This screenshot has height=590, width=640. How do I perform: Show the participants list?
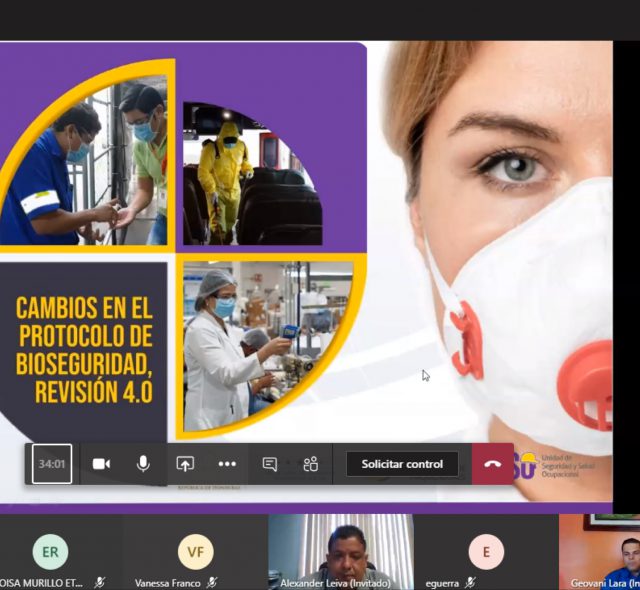(311, 464)
